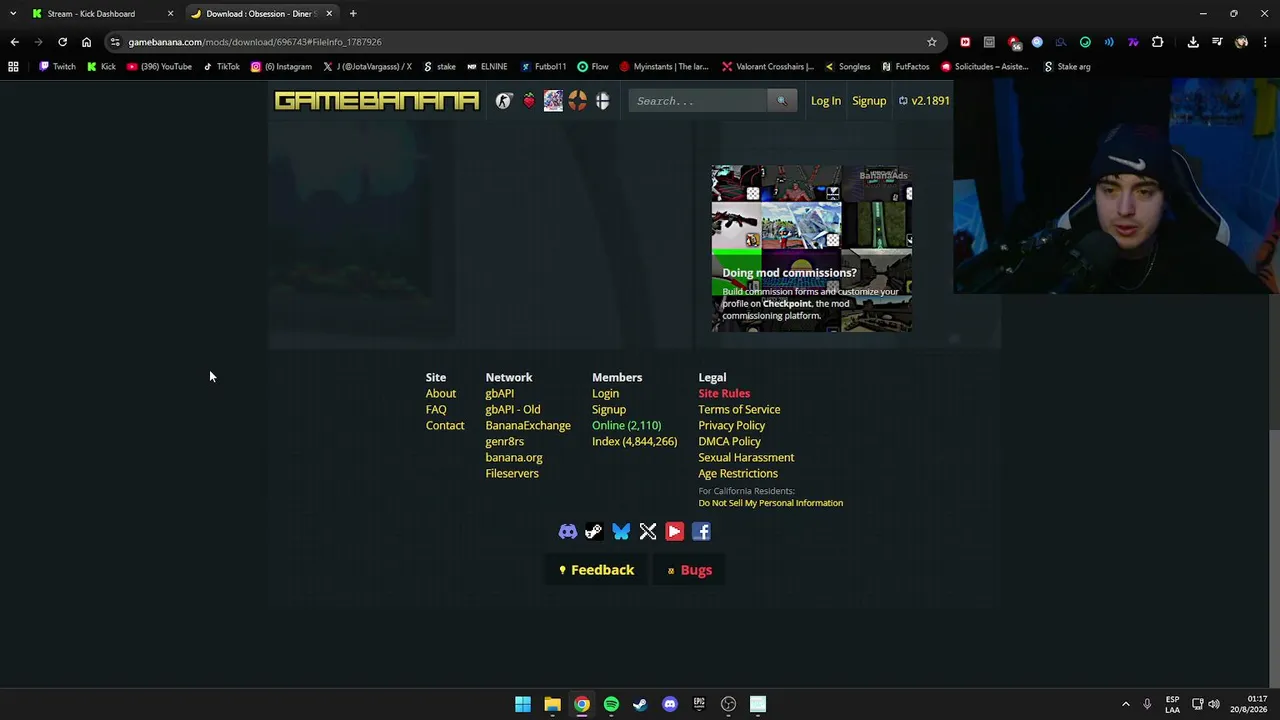Click the Bugs button
The width and height of the screenshot is (1280, 720).
(690, 570)
